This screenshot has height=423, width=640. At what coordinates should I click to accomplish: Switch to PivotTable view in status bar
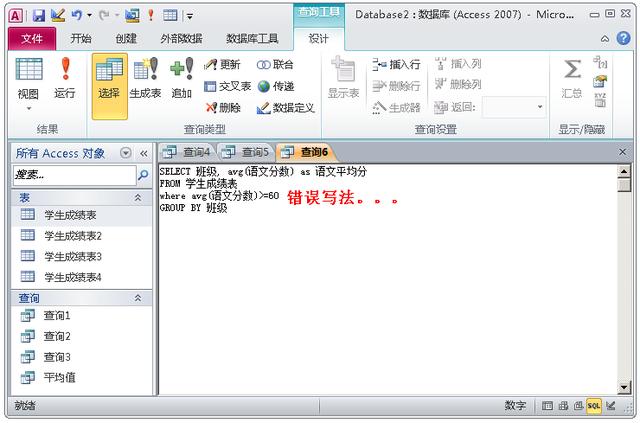pos(563,406)
